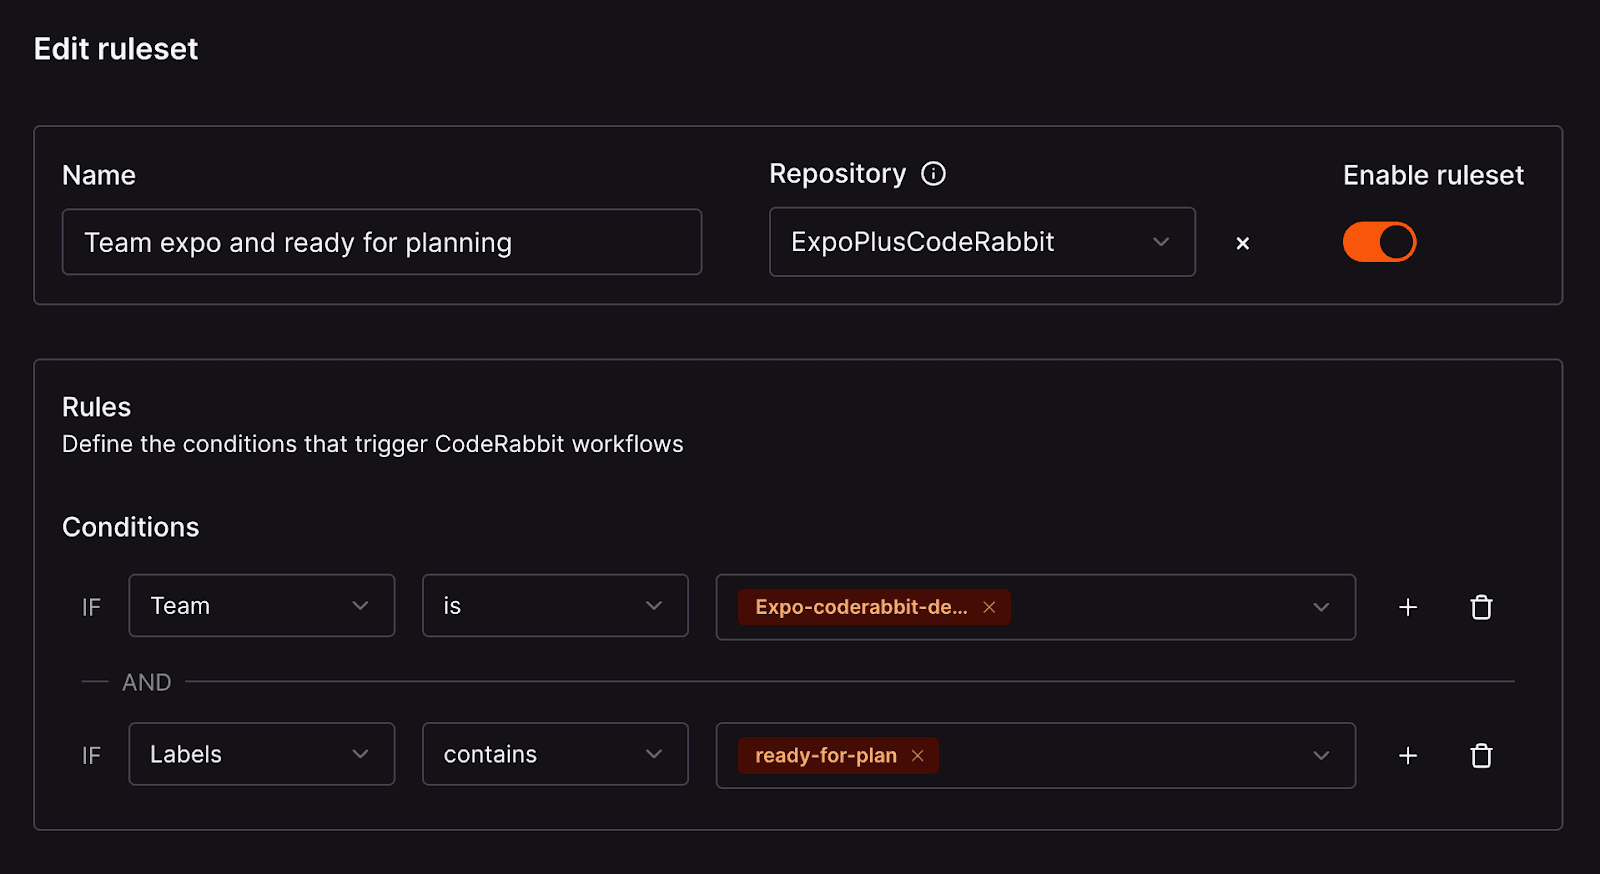Add a condition after the Labels rule
The width and height of the screenshot is (1600, 874).
[x=1408, y=756]
